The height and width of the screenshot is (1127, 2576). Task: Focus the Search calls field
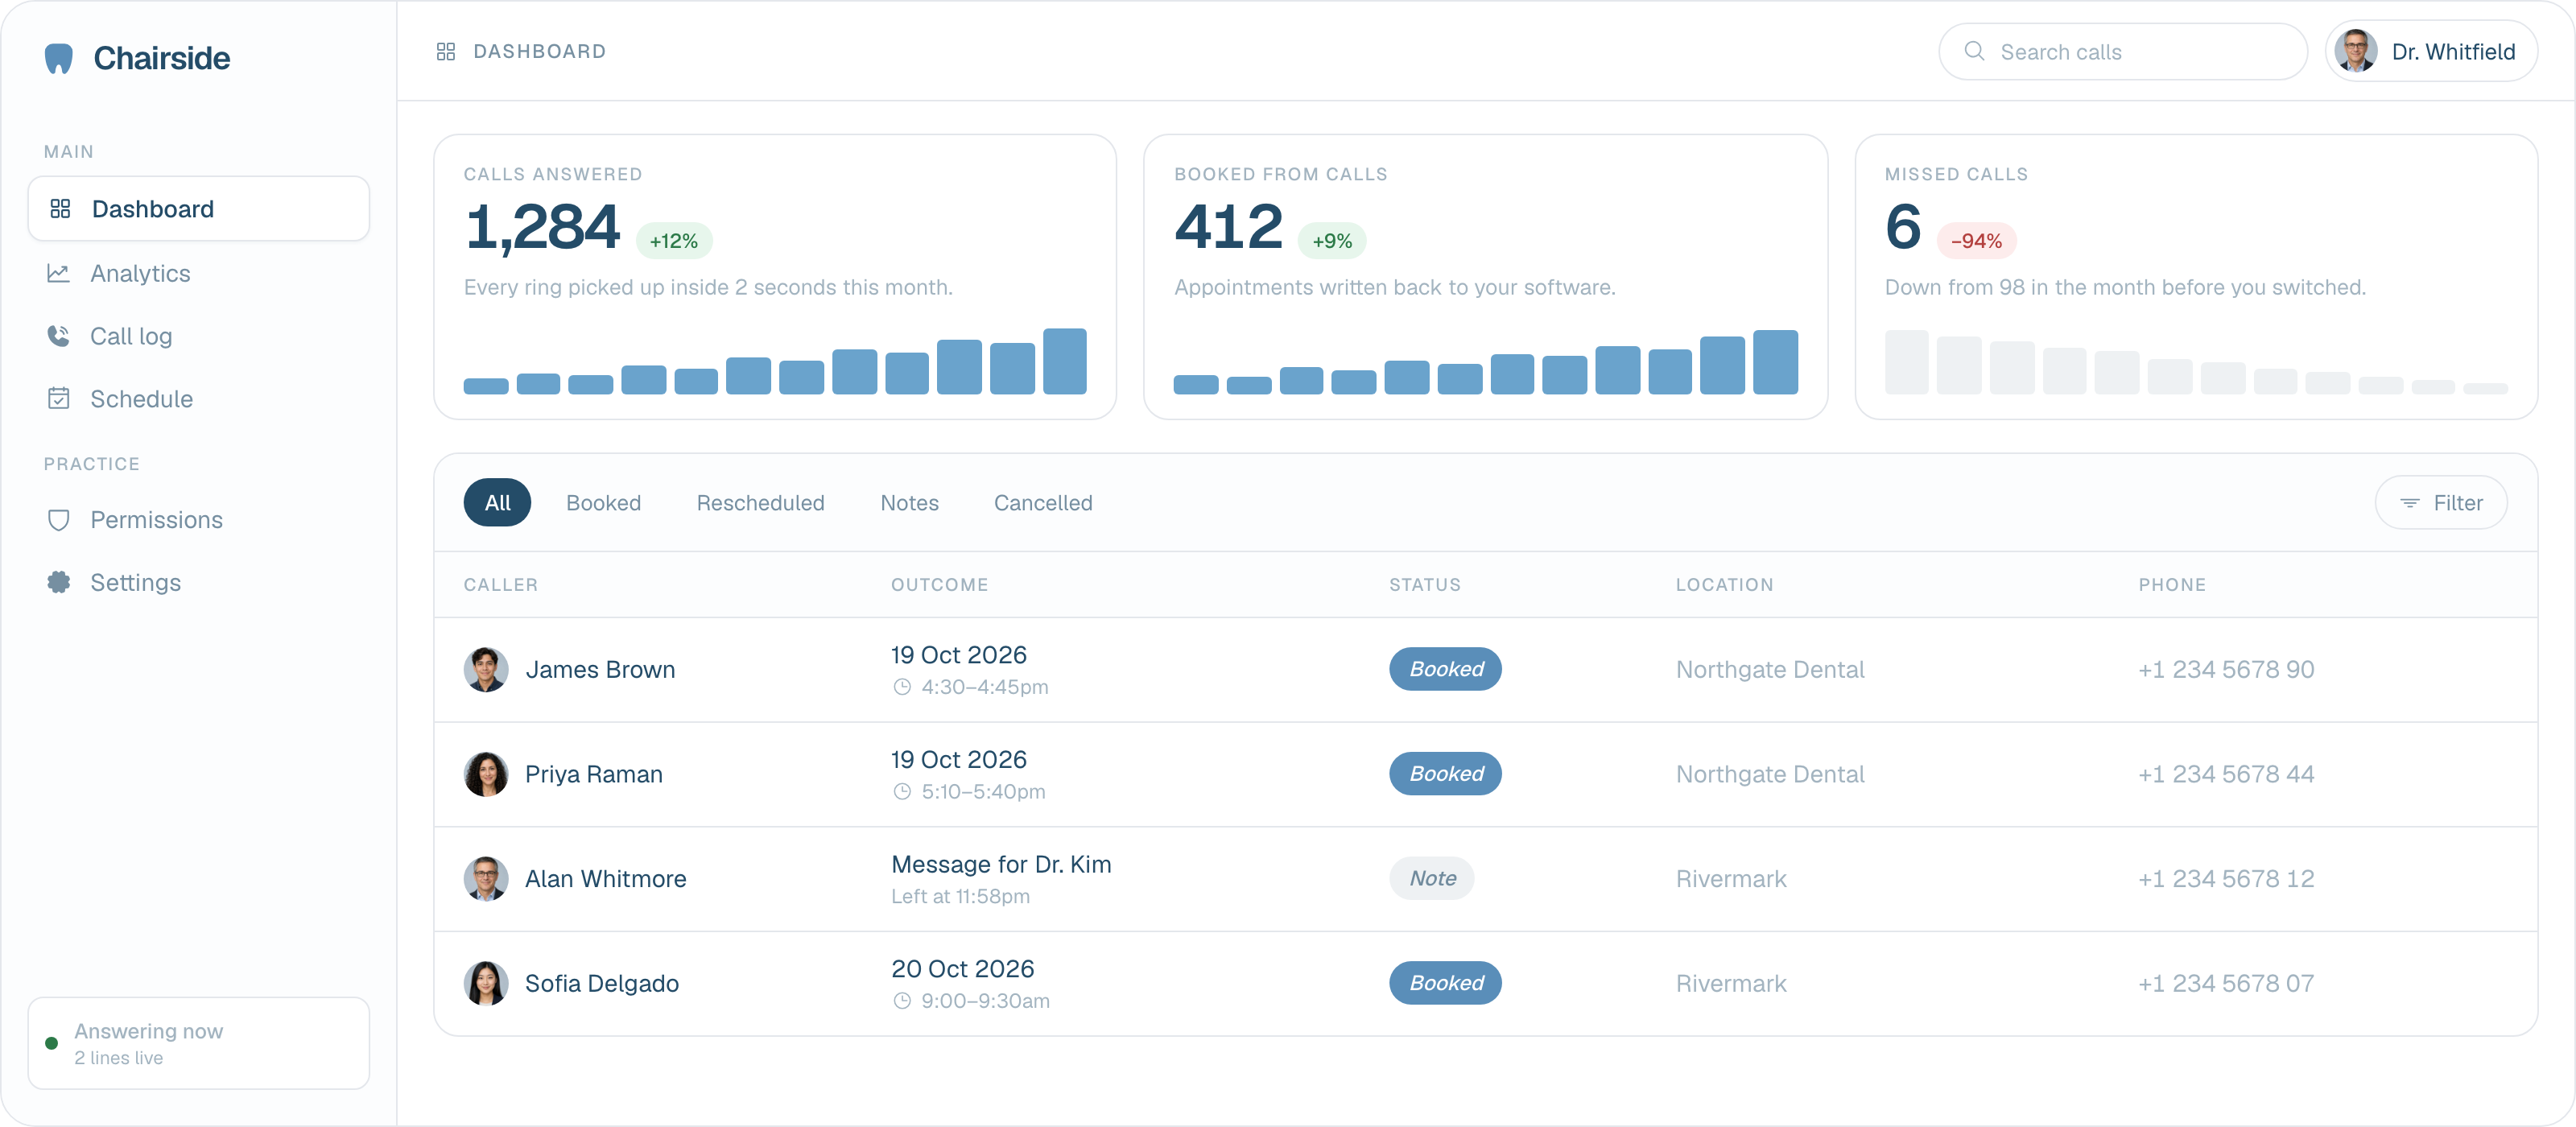pyautogui.click(x=2123, y=51)
